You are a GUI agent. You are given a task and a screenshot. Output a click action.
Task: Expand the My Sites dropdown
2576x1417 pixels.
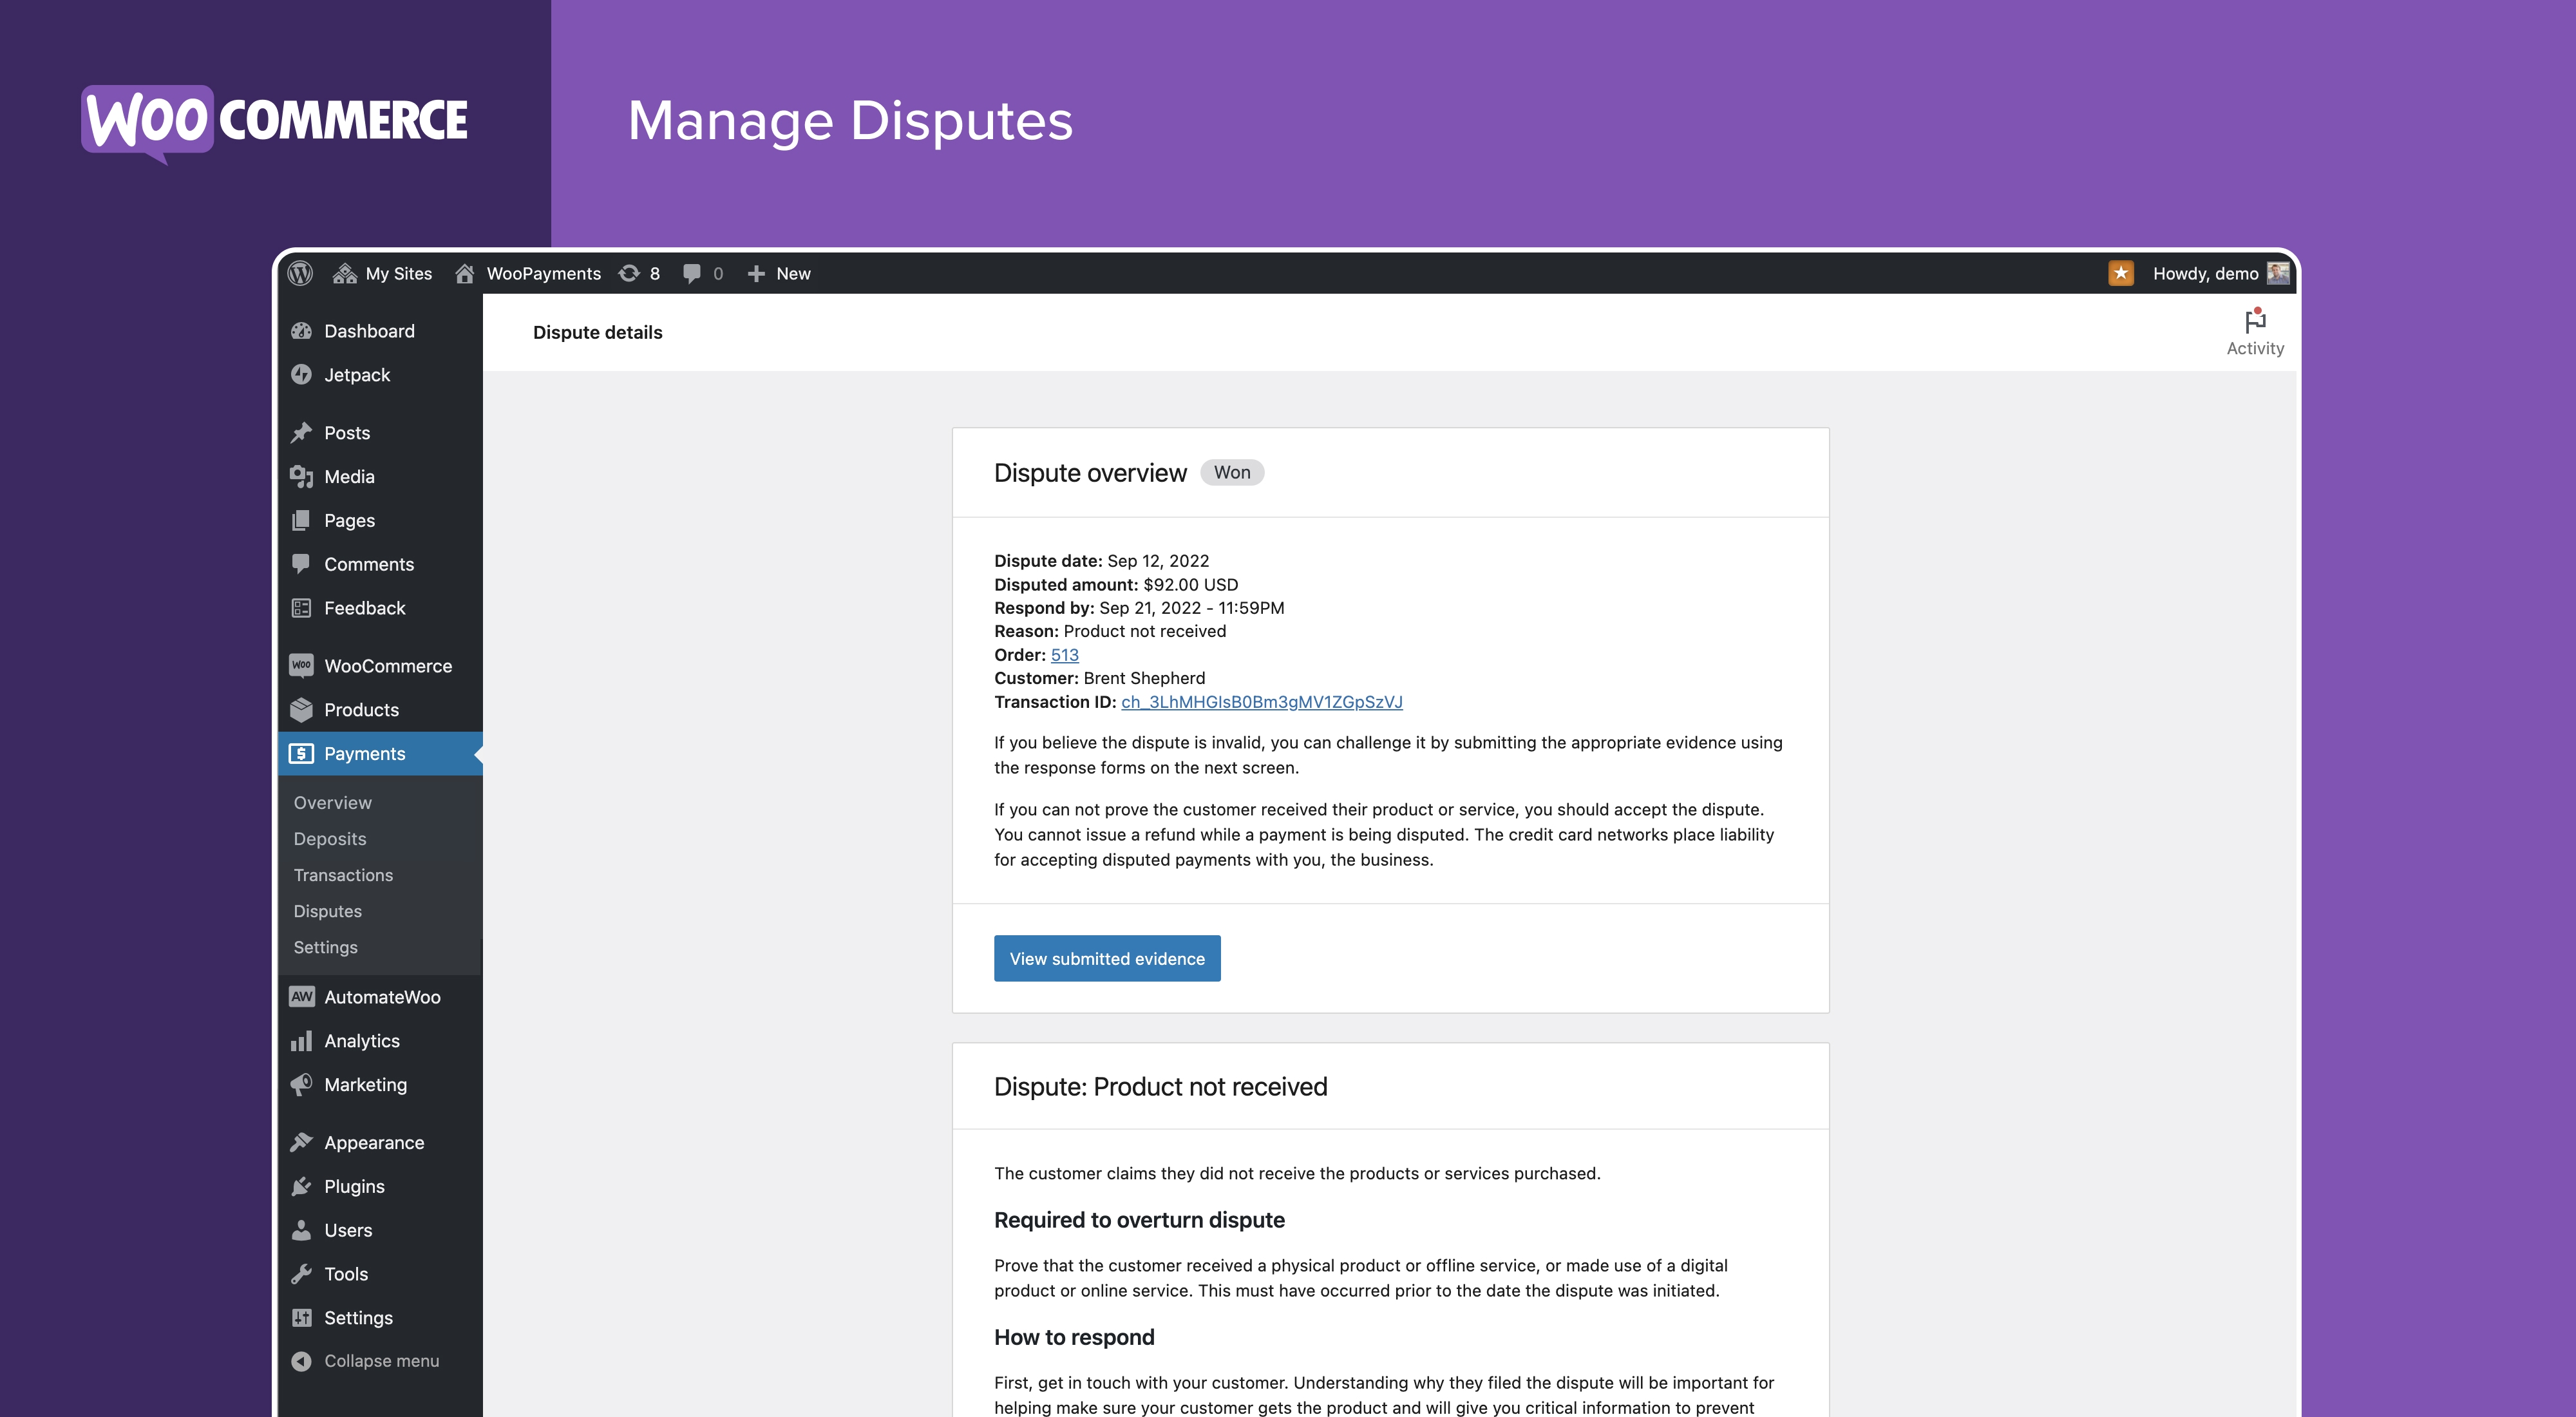click(383, 273)
